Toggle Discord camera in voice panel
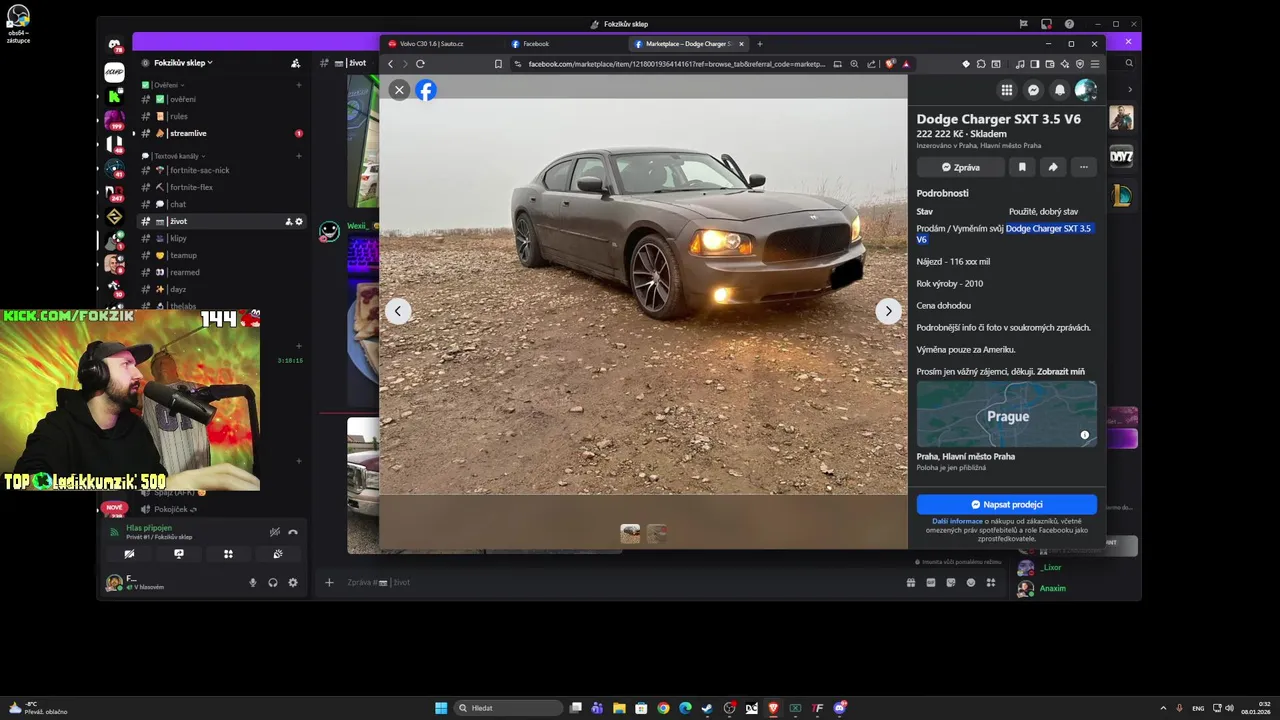 click(129, 553)
